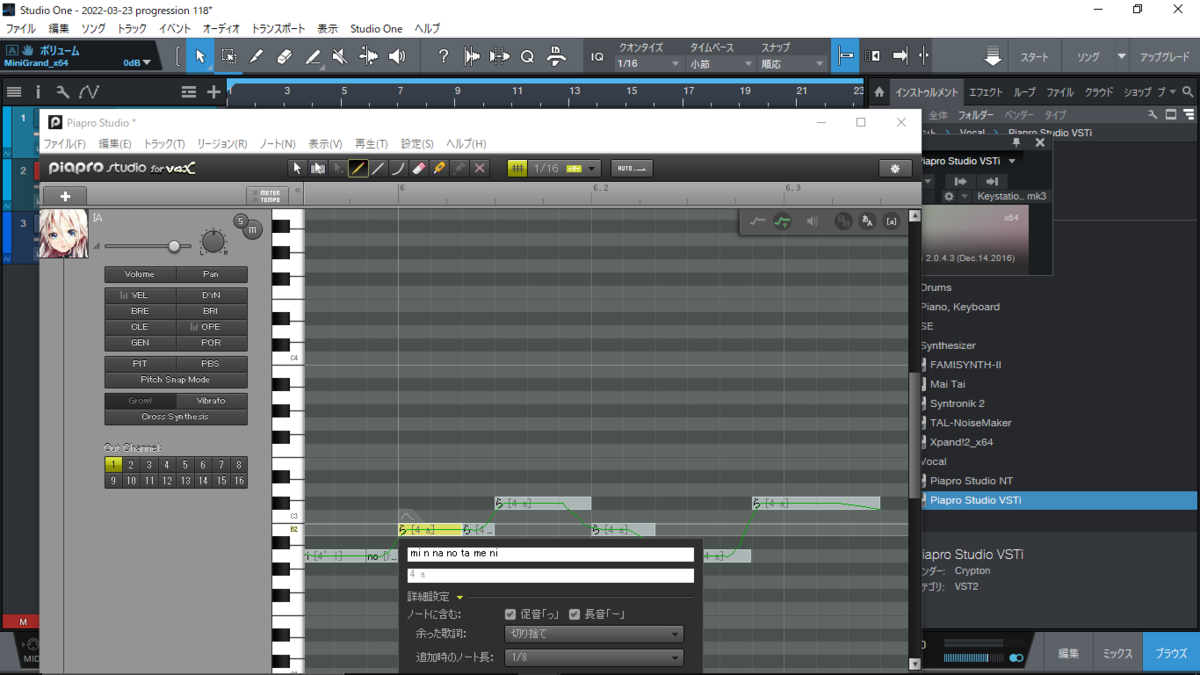
Task: Toggle Pitch Snap Mode
Action: coord(175,380)
